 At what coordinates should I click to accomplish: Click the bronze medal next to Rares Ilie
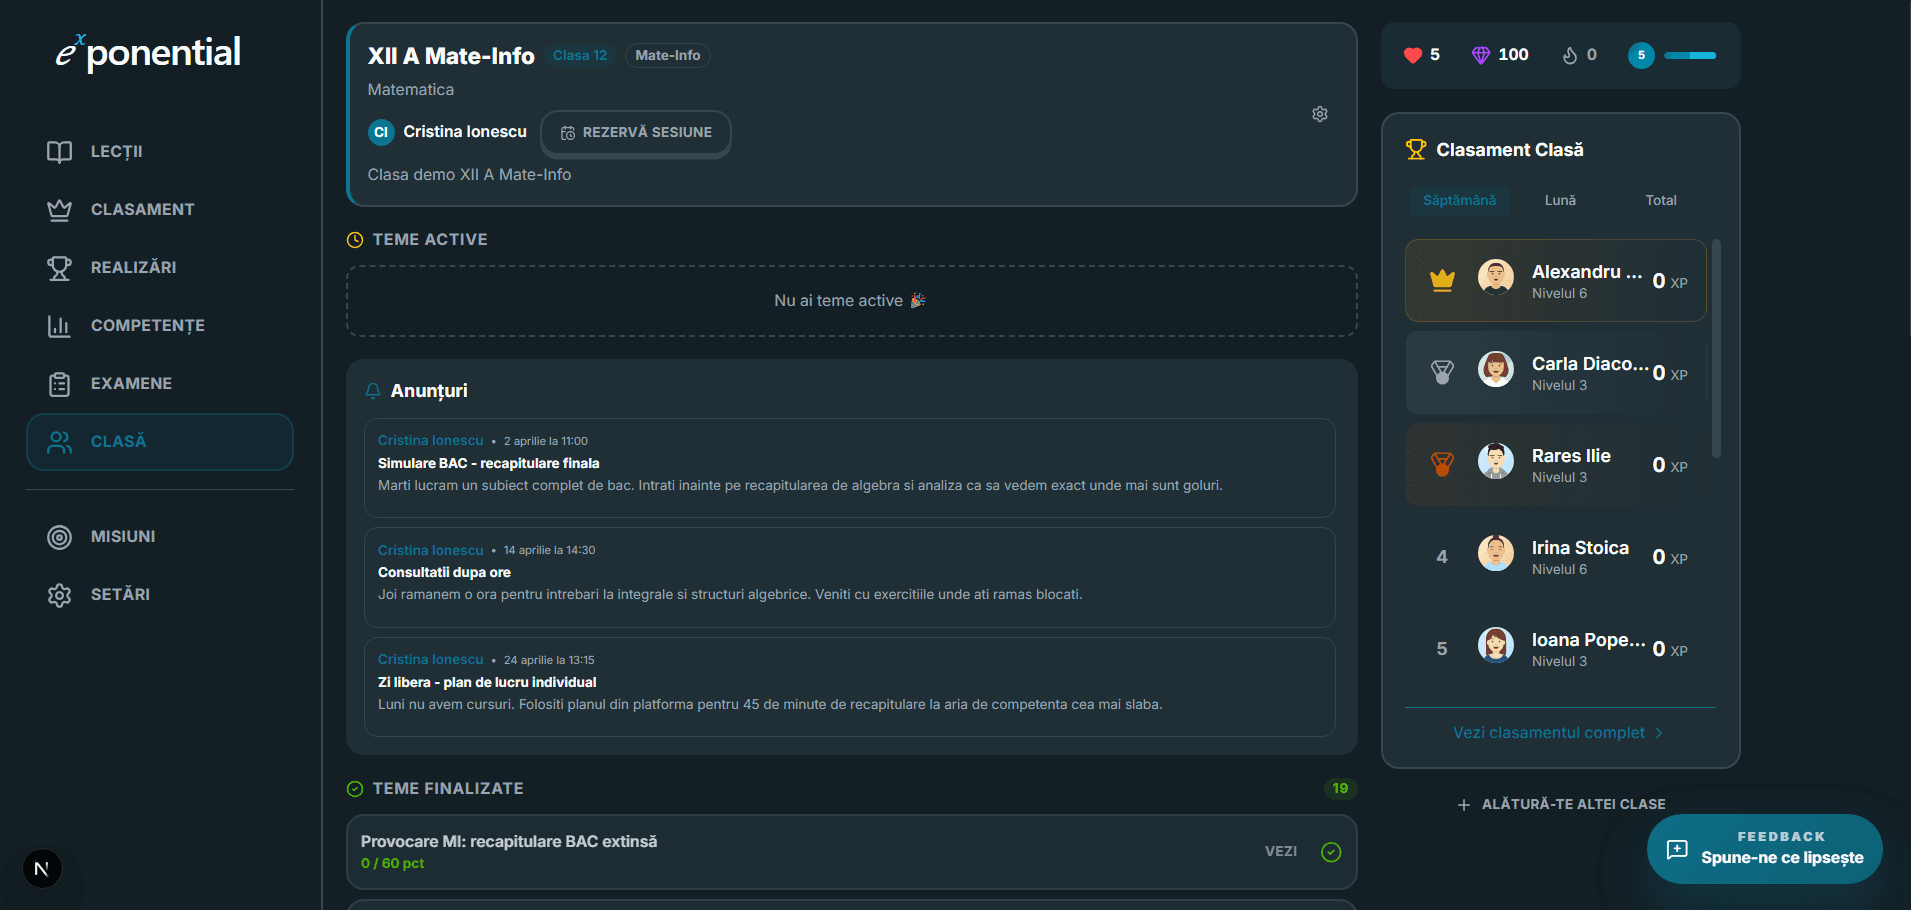click(1442, 464)
